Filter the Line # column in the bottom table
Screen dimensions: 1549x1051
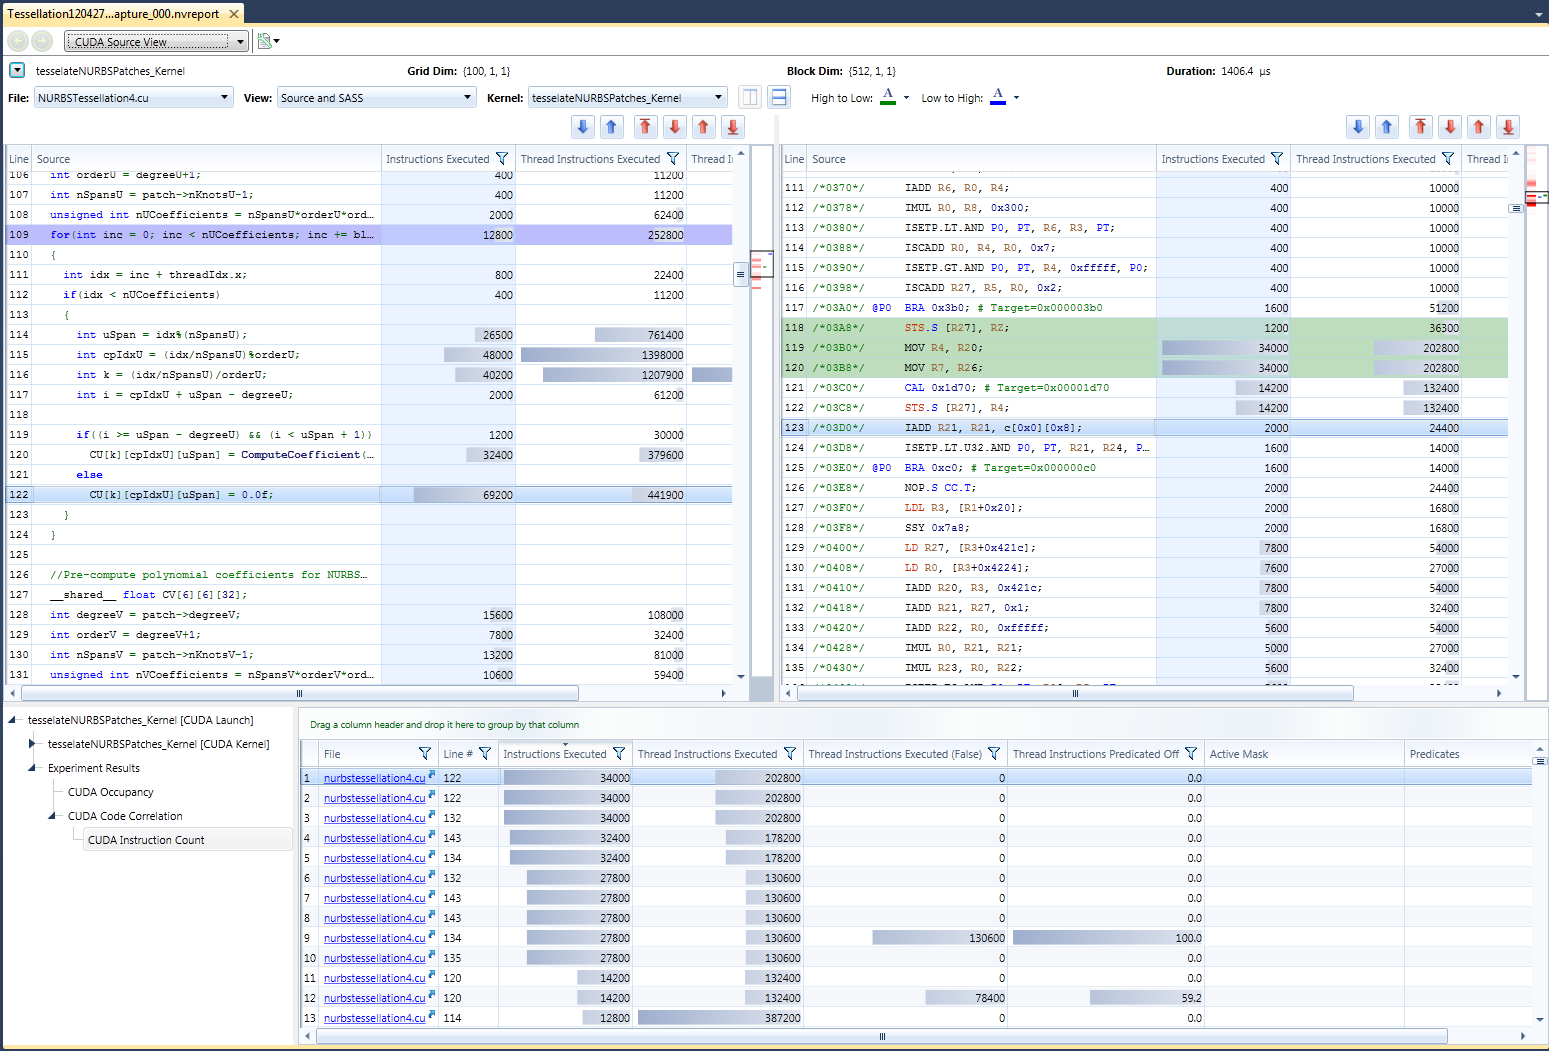(x=485, y=754)
